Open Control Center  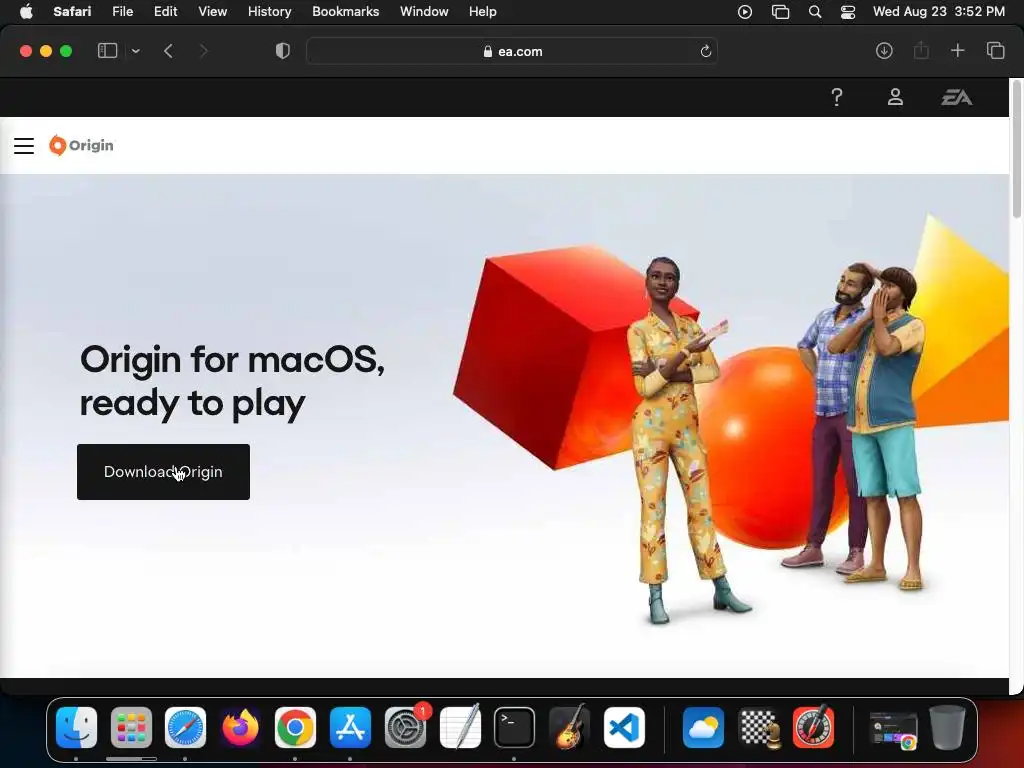point(848,12)
